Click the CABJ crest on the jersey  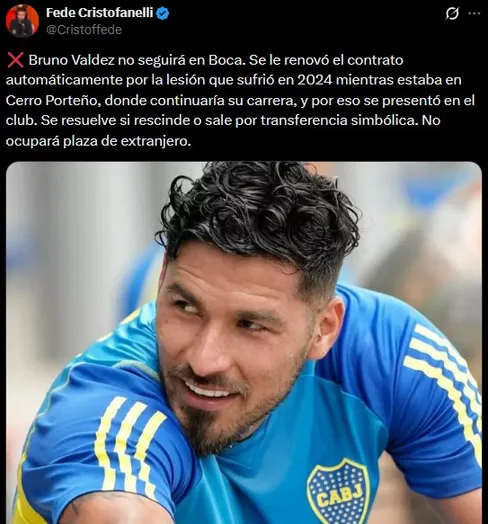point(338,491)
